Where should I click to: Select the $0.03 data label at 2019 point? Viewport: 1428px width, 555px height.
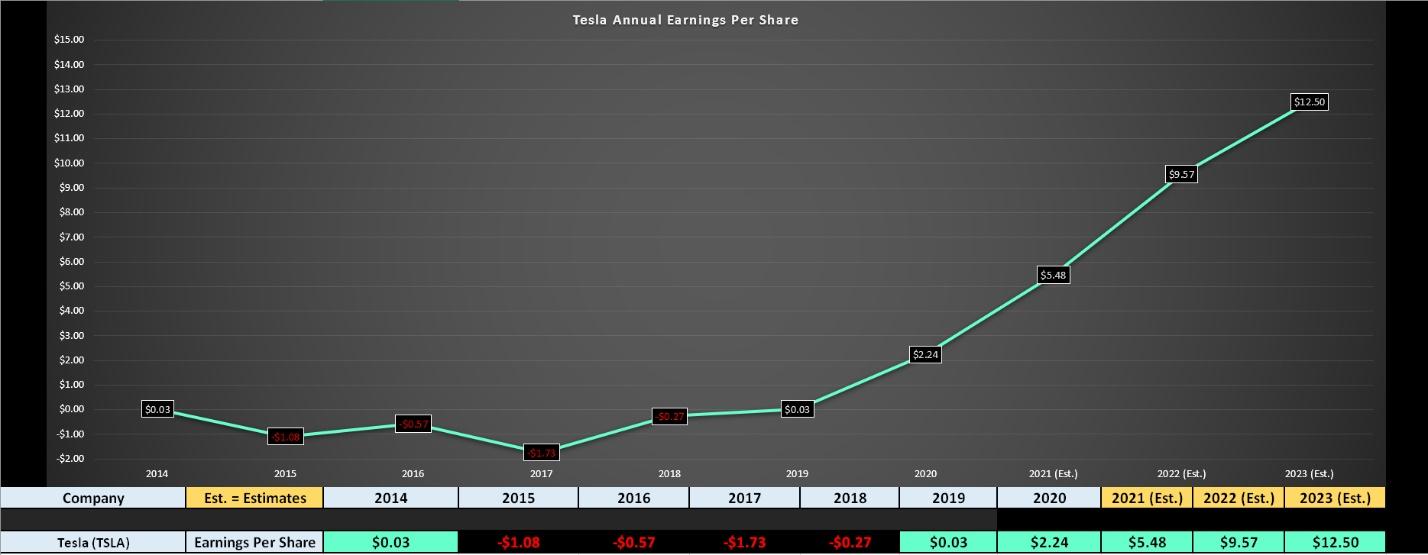[797, 409]
